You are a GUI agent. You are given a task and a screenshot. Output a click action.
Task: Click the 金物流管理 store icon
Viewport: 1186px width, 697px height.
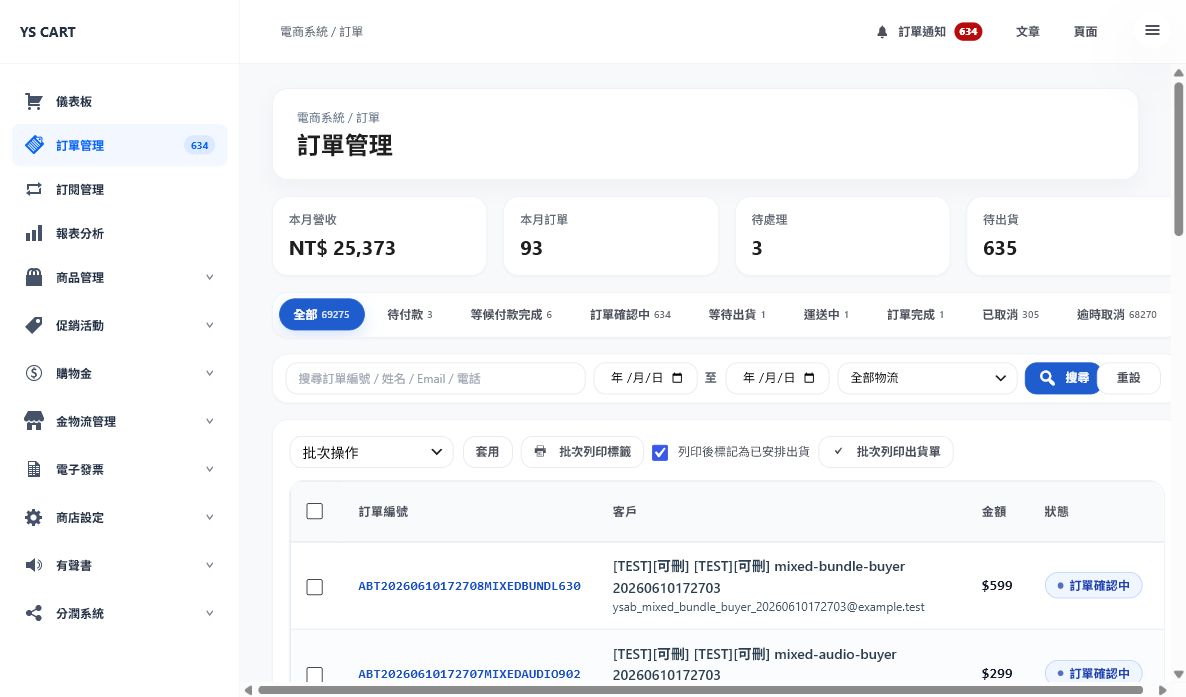coord(34,422)
